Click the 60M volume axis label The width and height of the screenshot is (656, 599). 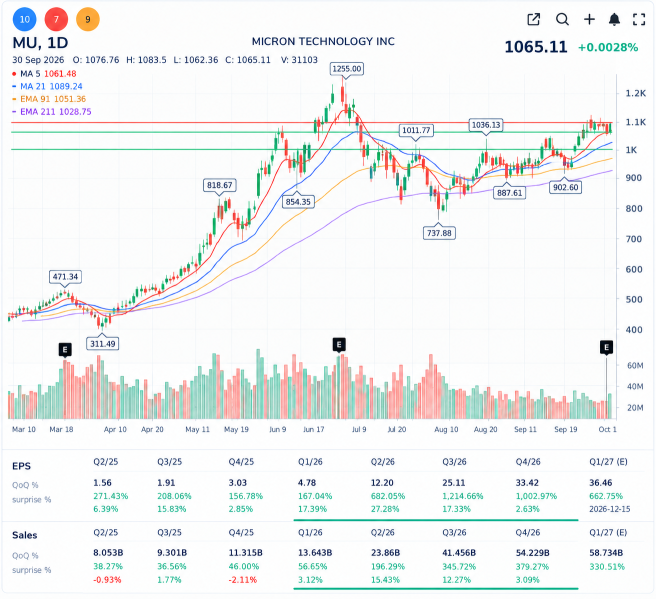pos(635,366)
